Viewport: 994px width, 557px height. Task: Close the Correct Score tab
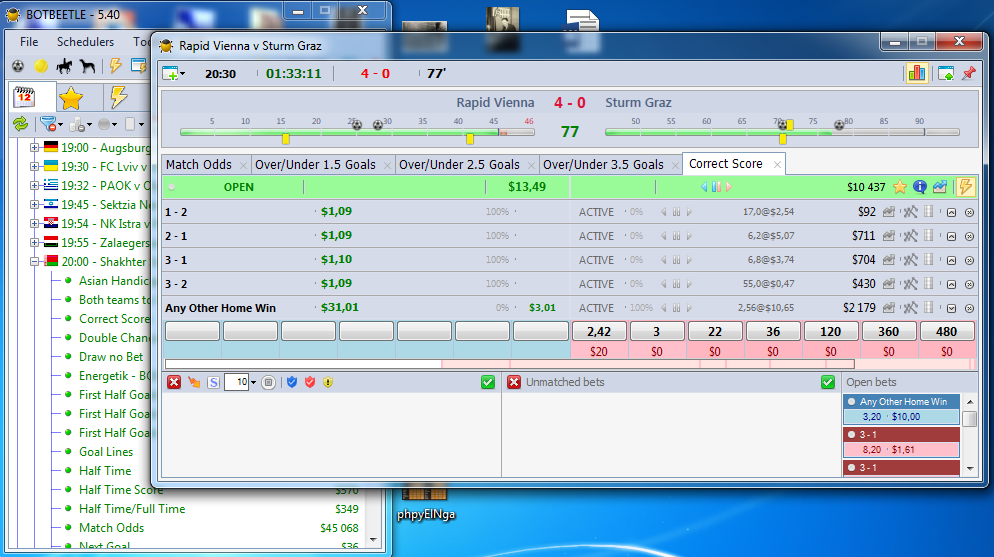(x=777, y=165)
